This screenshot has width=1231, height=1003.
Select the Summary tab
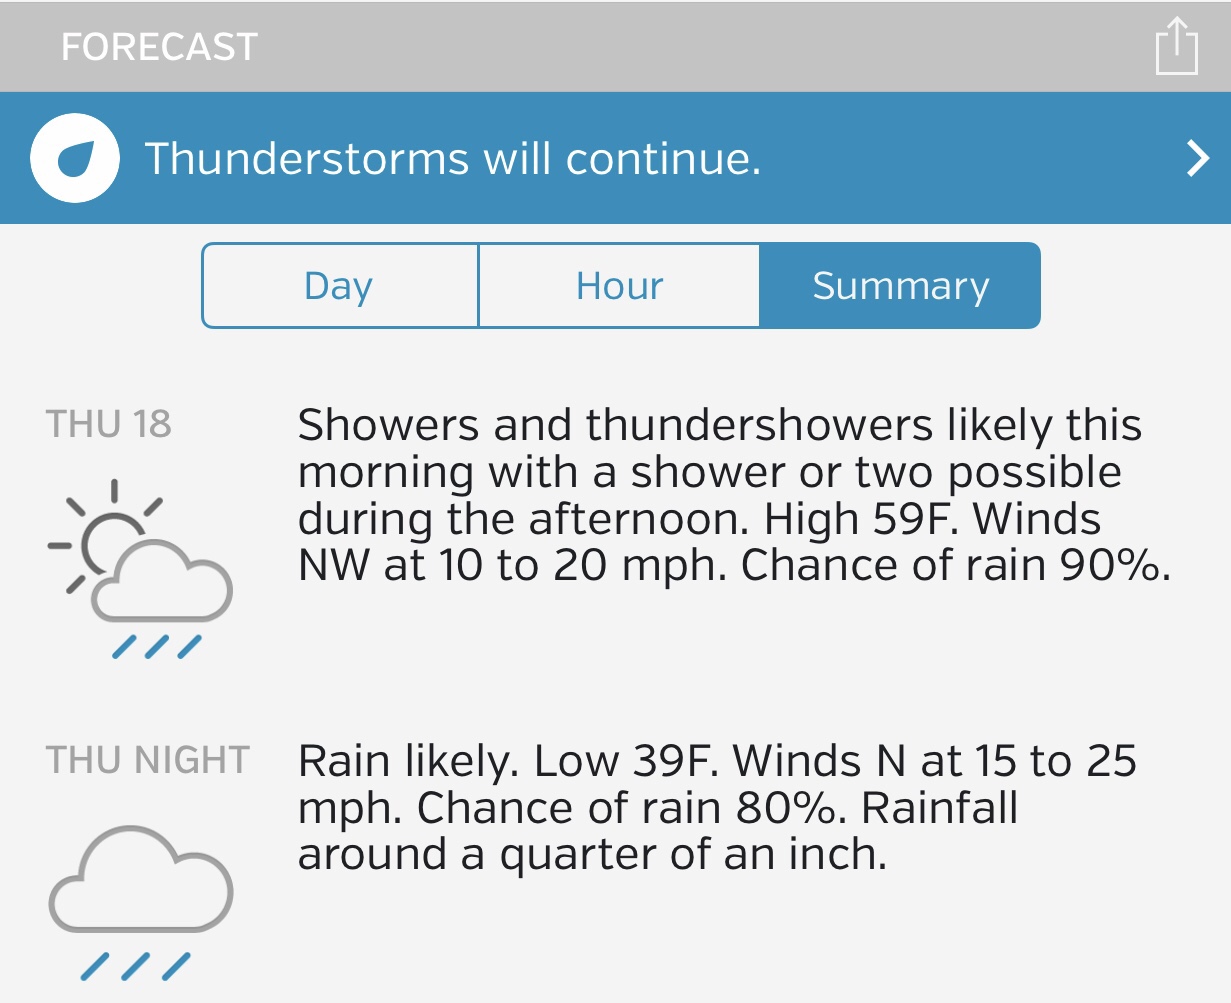[900, 286]
